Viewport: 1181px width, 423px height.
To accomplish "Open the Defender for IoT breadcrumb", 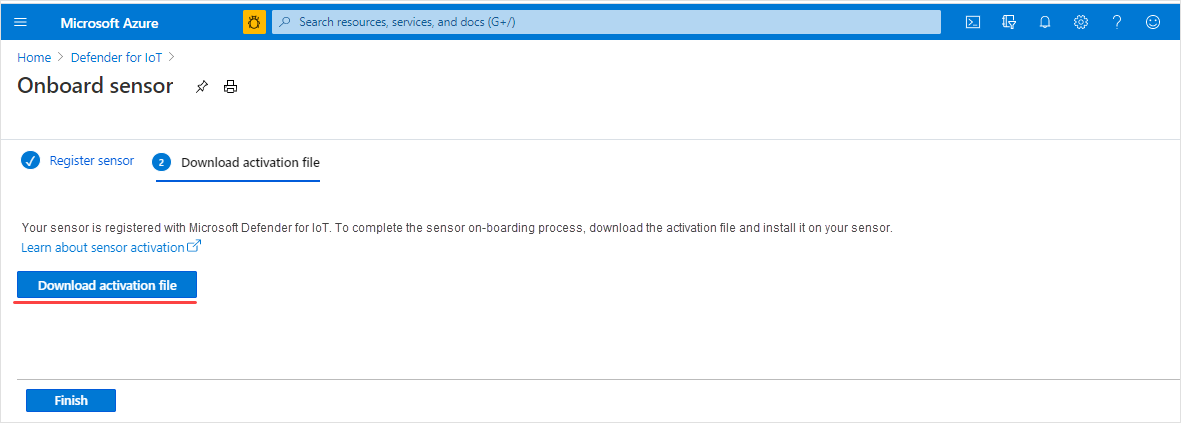I will pyautogui.click(x=116, y=57).
